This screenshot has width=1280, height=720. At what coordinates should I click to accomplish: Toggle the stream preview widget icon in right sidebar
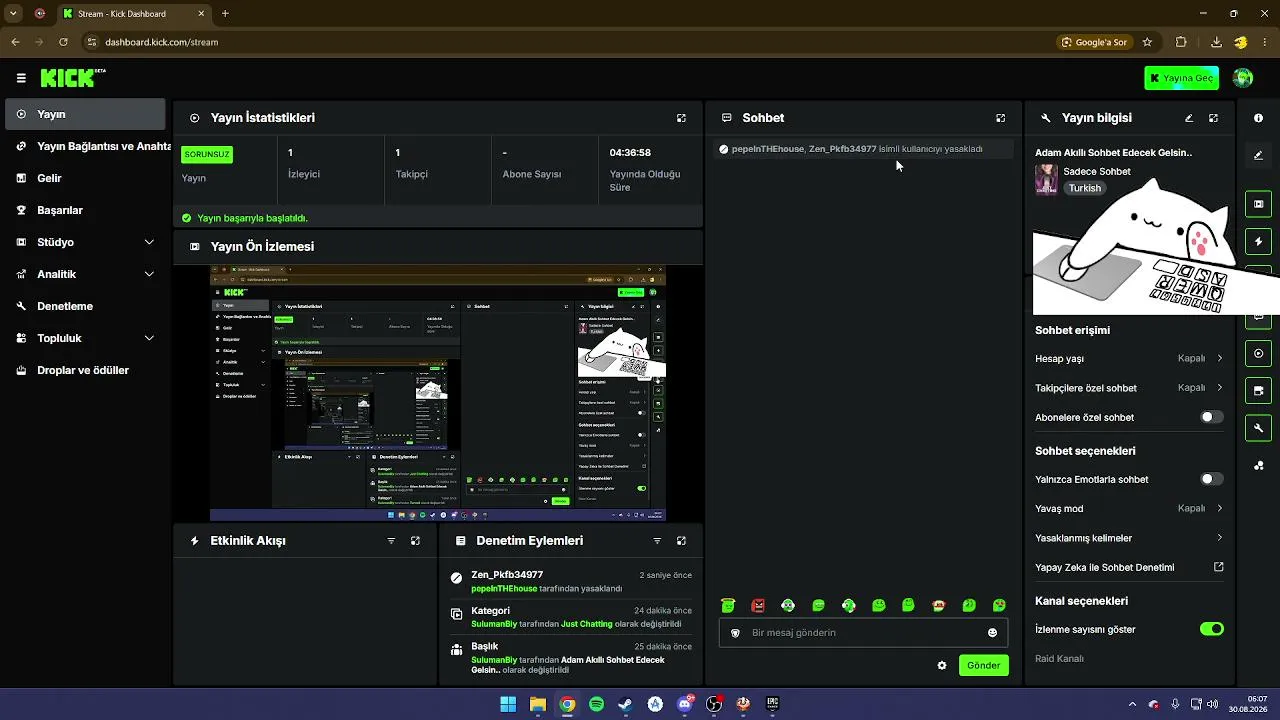(x=1258, y=204)
